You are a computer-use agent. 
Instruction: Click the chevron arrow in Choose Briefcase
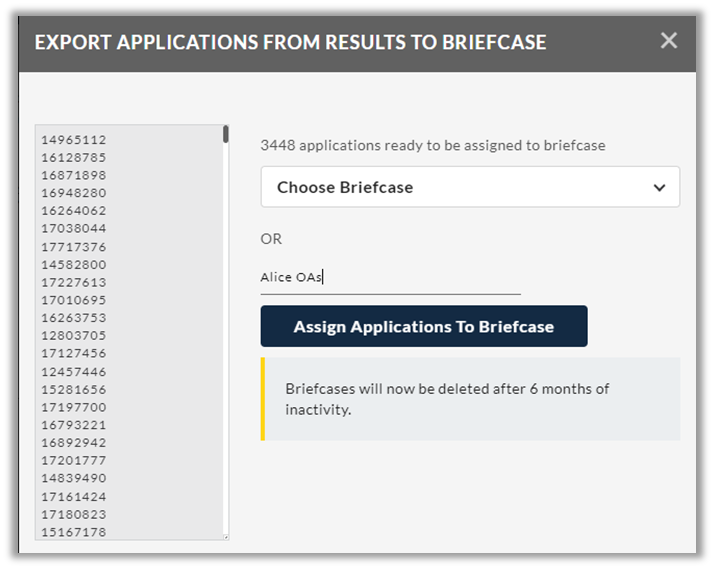[659, 188]
